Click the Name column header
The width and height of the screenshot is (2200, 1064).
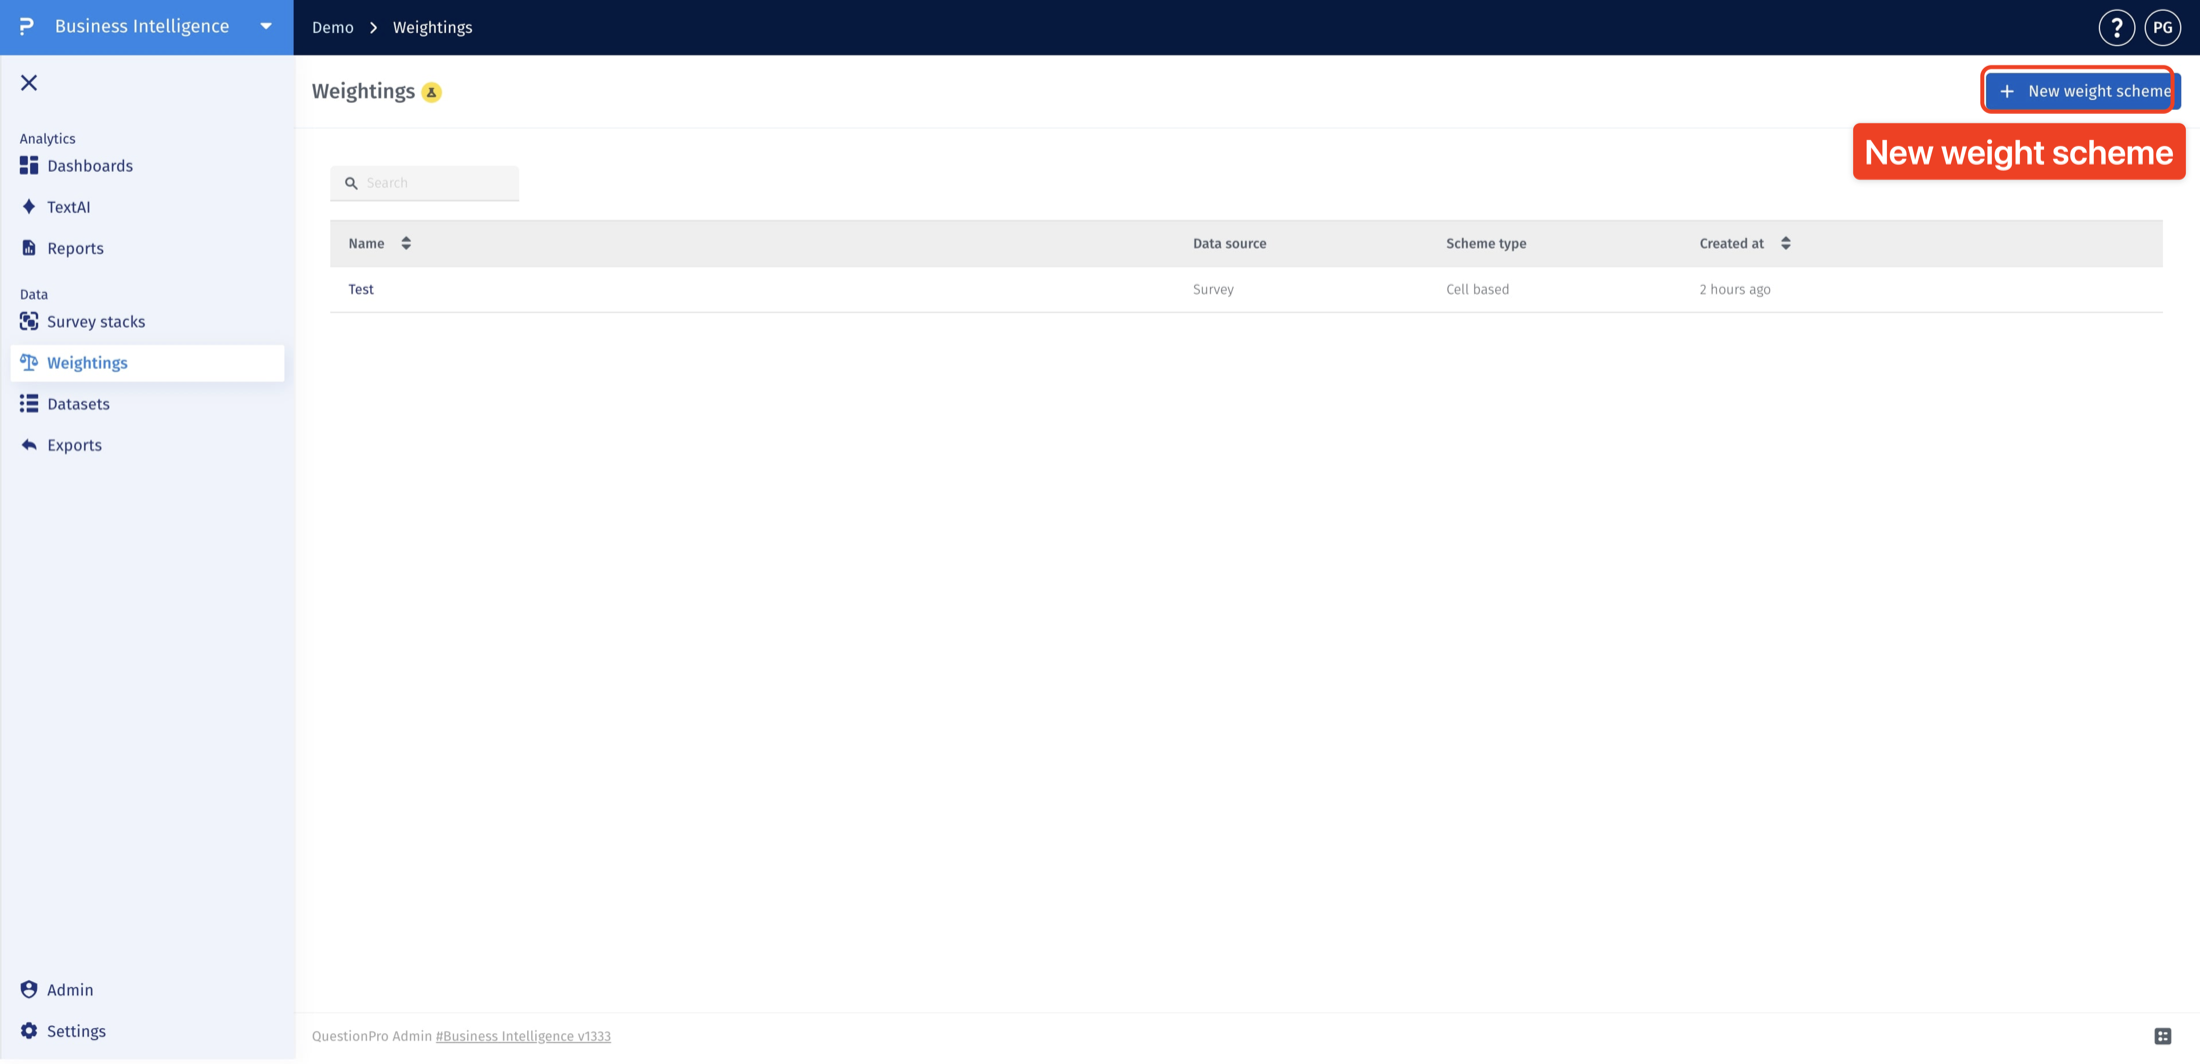[366, 243]
